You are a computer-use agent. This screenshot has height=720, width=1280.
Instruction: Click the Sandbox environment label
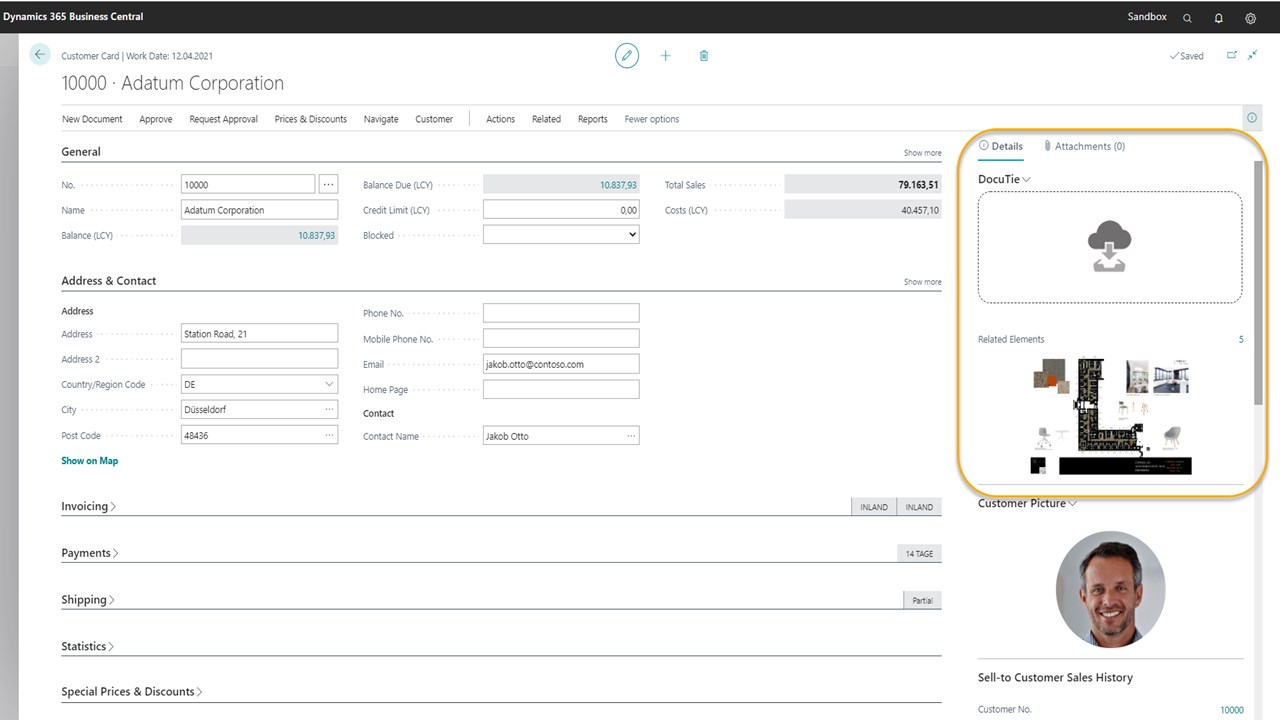1147,17
